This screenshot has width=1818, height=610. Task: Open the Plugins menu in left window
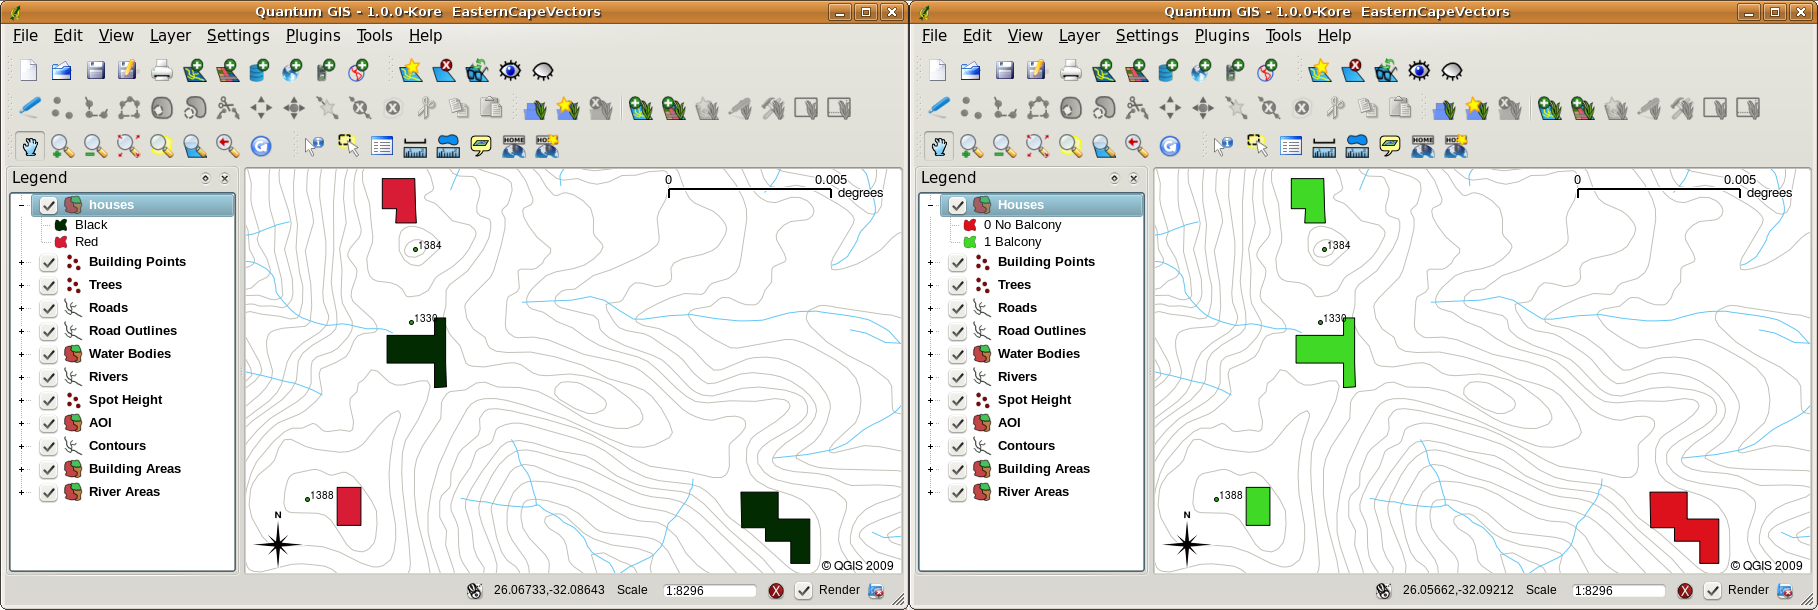(x=312, y=35)
